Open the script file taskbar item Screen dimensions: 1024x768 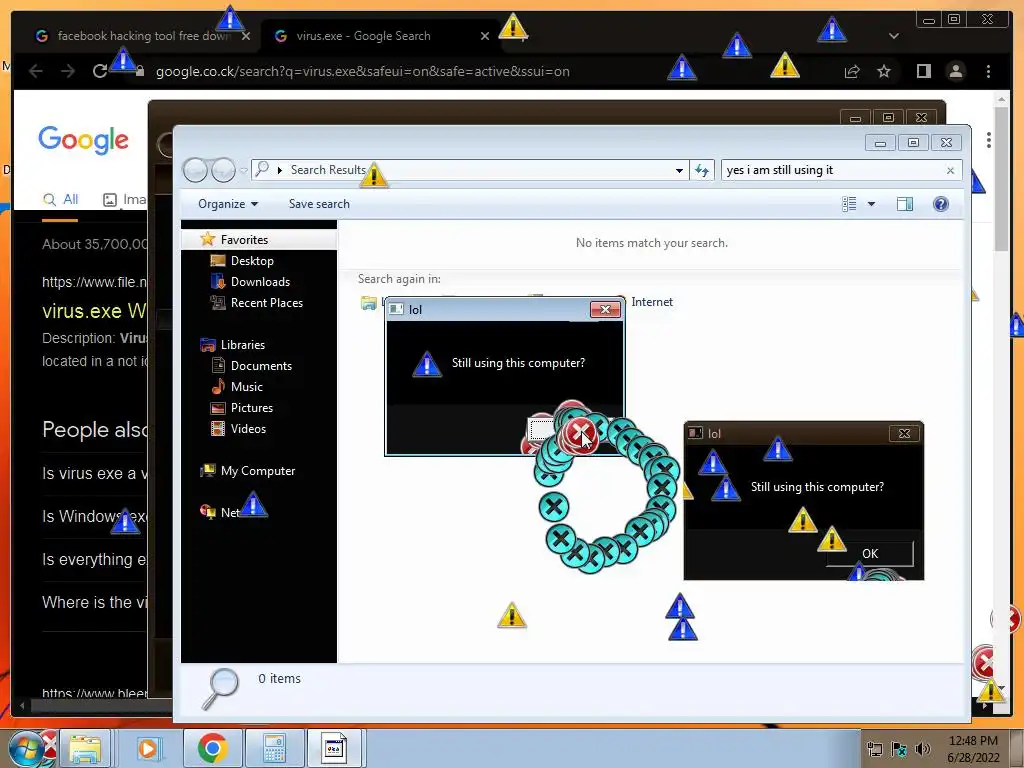click(334, 748)
